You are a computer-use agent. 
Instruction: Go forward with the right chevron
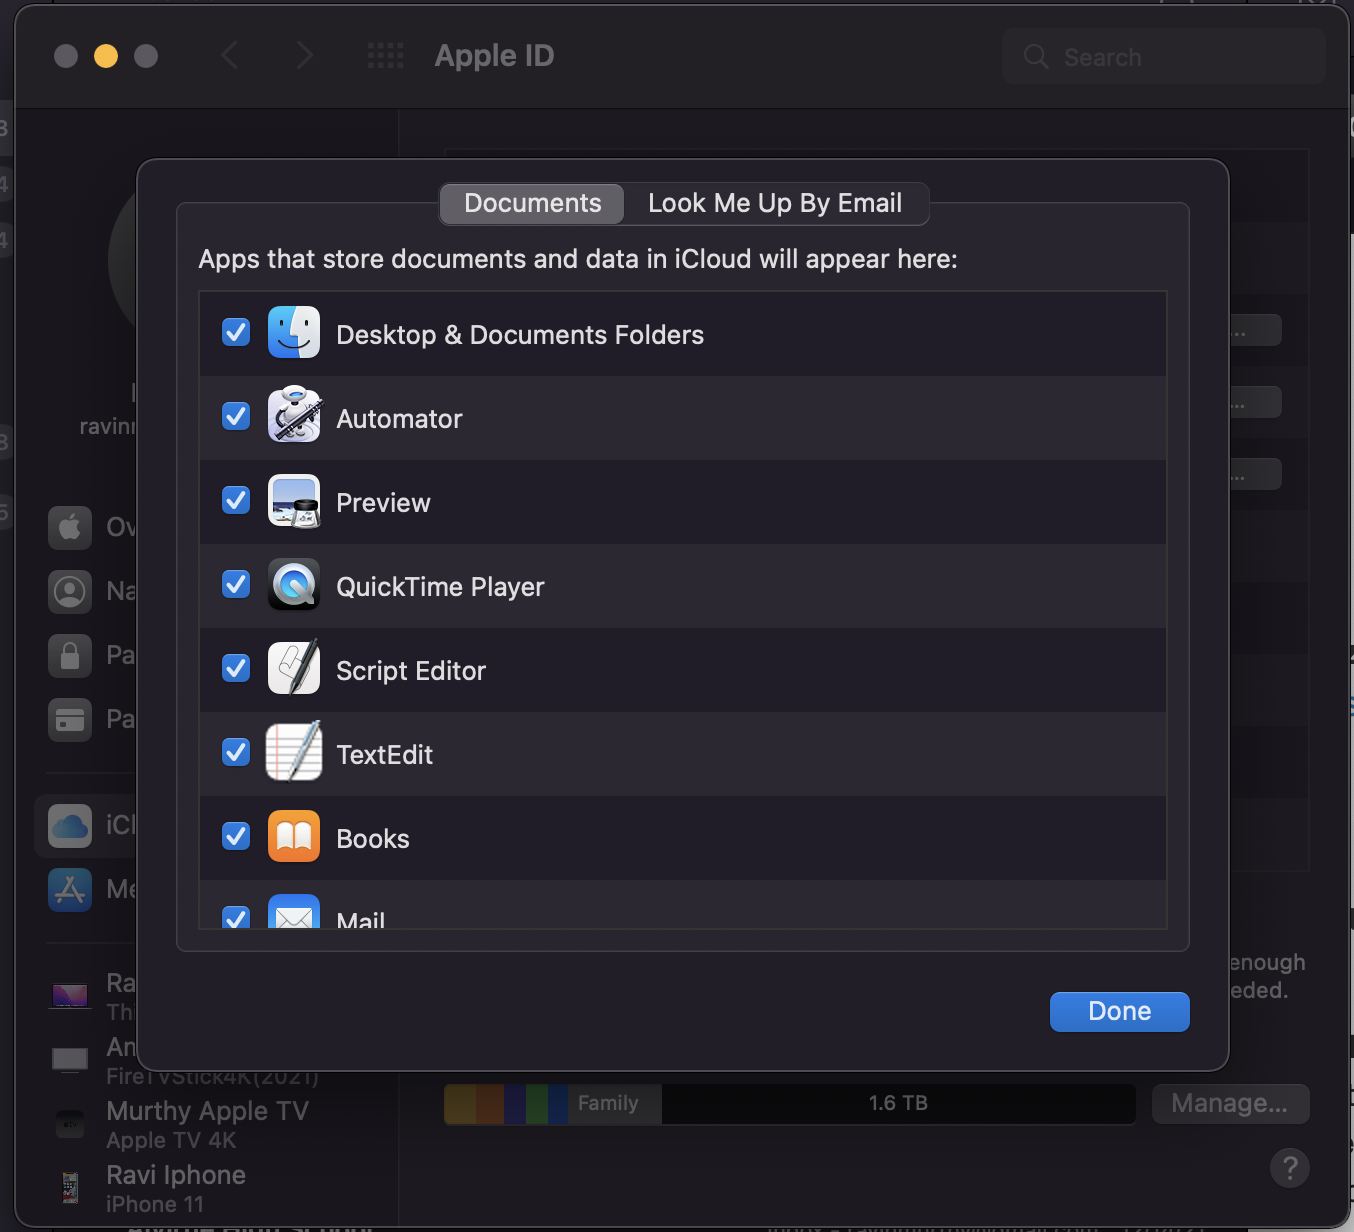pyautogui.click(x=305, y=56)
